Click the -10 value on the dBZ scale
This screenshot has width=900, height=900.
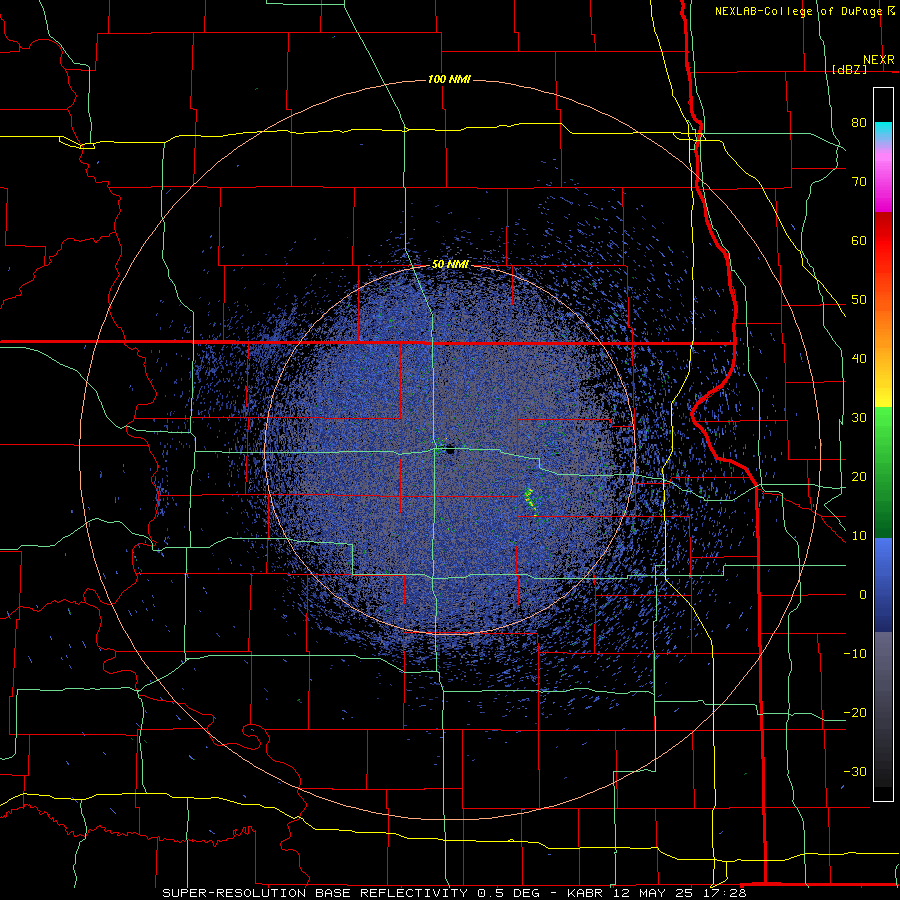coord(855,654)
